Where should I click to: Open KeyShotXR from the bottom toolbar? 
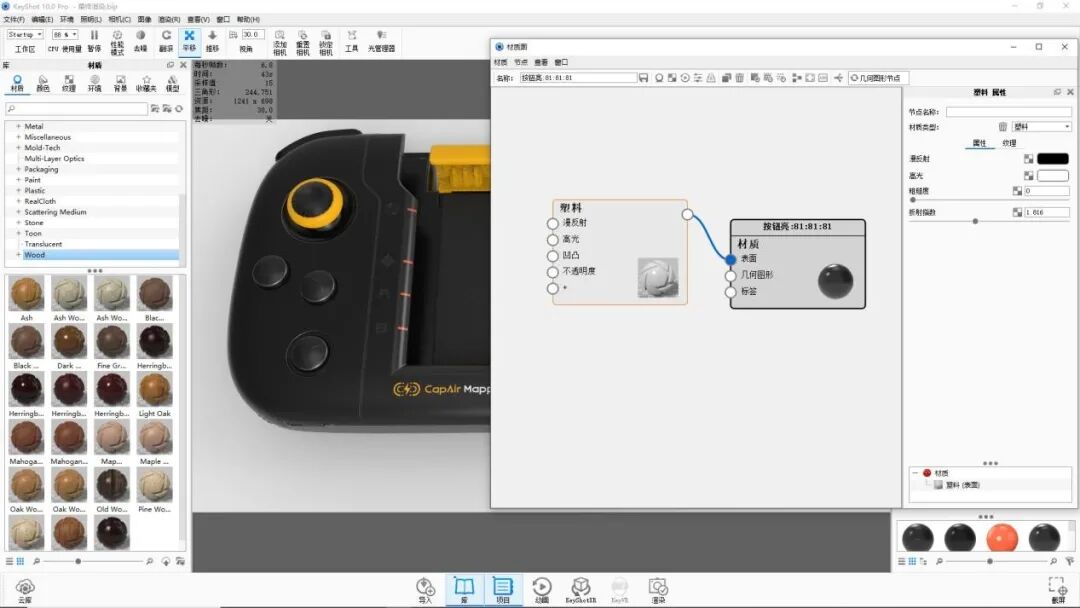pos(580,589)
